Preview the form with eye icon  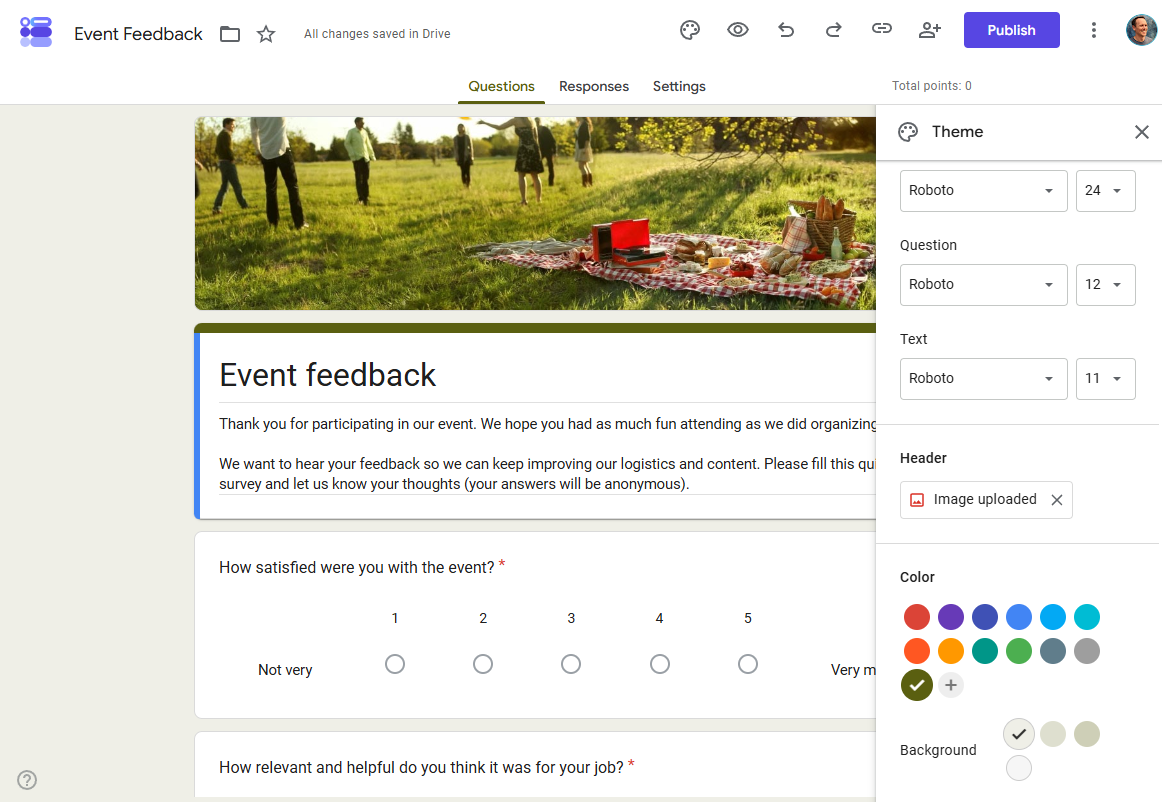(x=738, y=30)
